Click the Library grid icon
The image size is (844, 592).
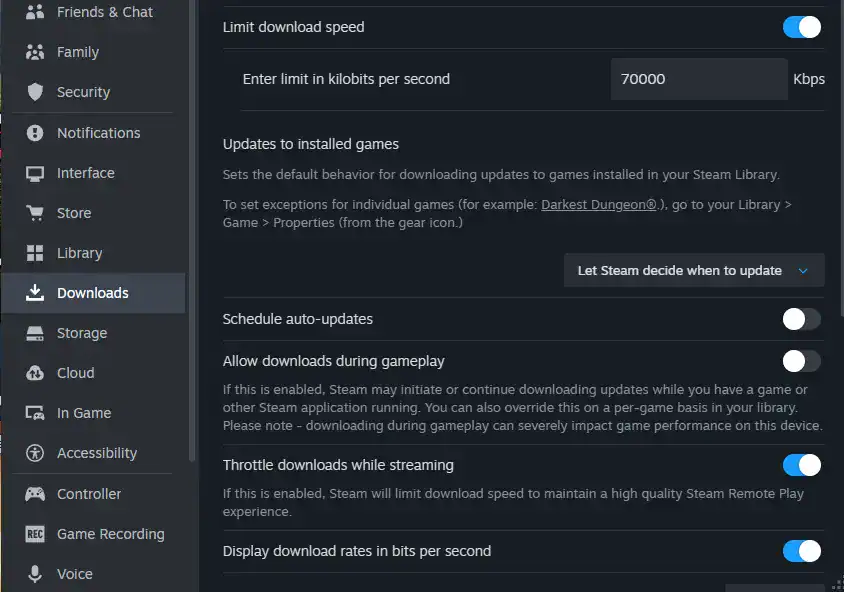(x=35, y=253)
